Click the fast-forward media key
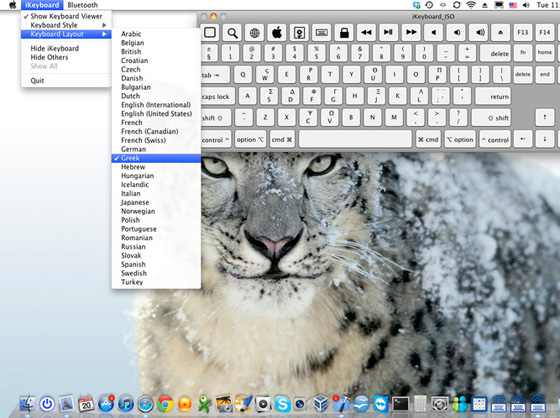The image size is (560, 418). click(411, 33)
